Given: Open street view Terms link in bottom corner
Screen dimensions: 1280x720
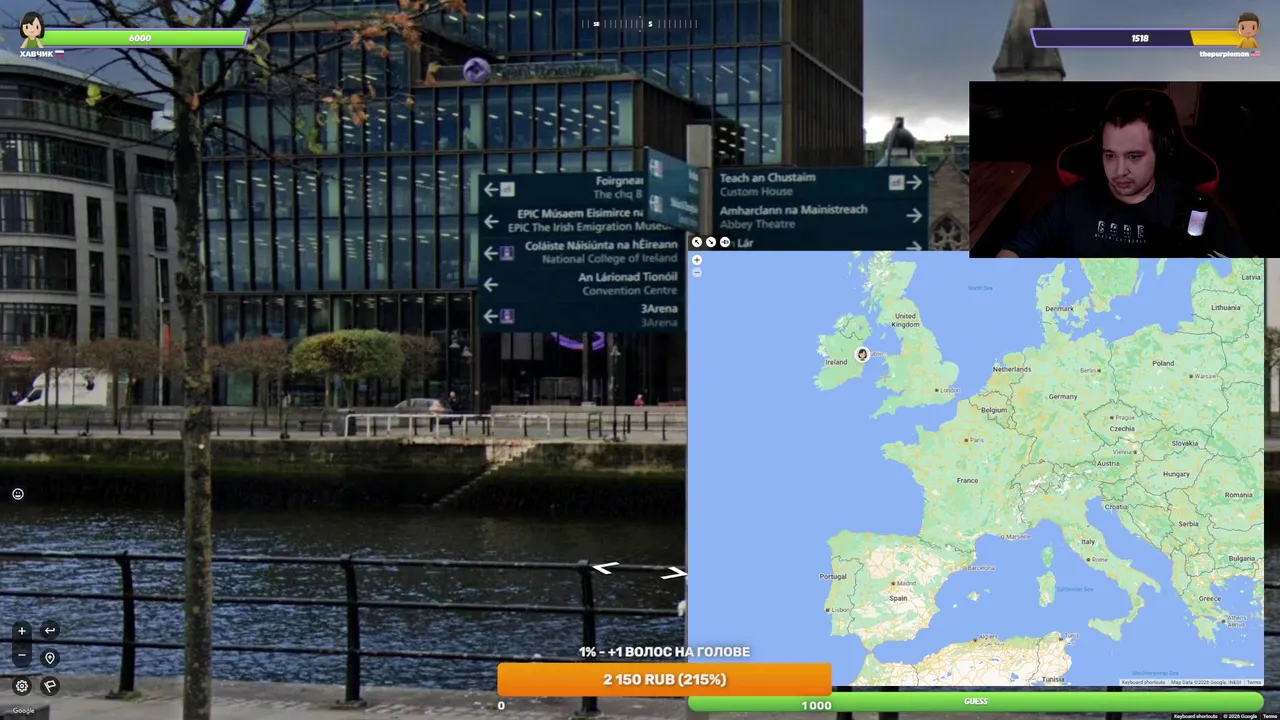Looking at the screenshot, I should point(1270,716).
